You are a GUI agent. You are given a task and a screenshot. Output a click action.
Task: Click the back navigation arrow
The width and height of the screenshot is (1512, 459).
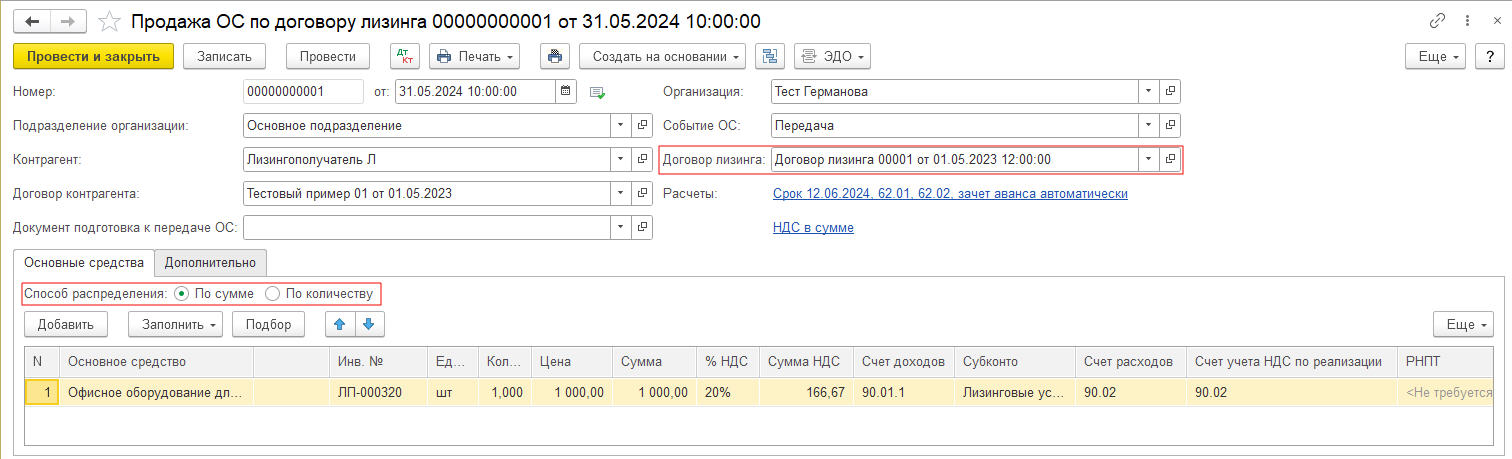pyautogui.click(x=32, y=21)
